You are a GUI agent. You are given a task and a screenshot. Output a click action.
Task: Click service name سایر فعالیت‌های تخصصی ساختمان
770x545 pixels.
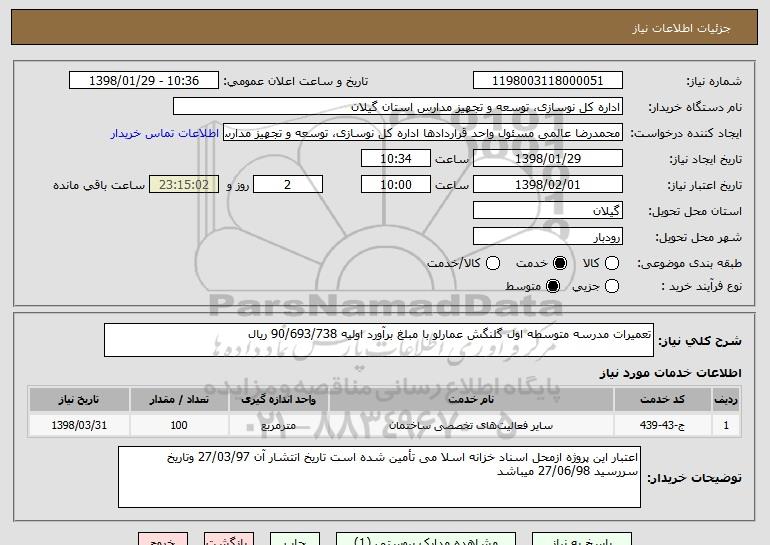(x=471, y=425)
